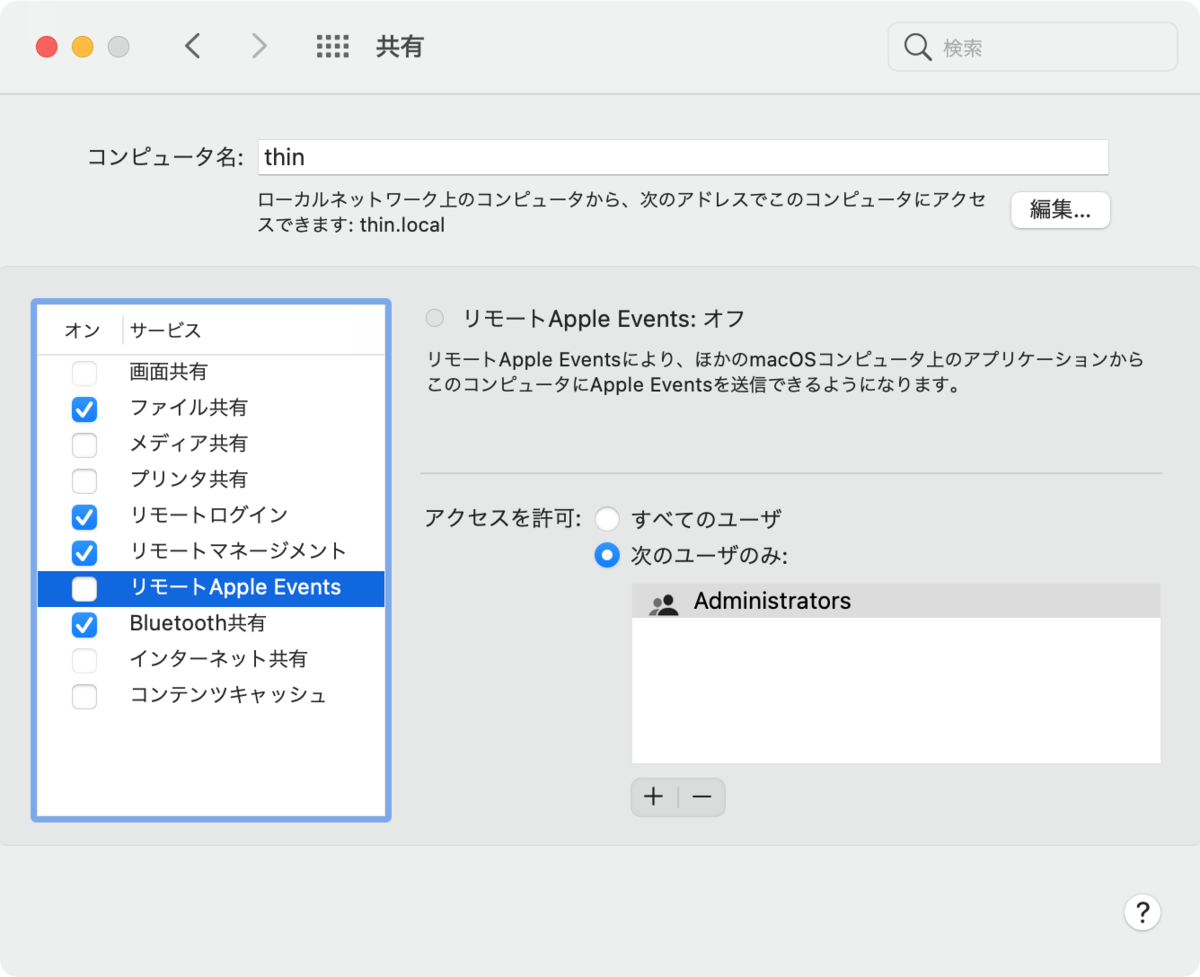
Task: Go back with the left chevron
Action: point(193,46)
